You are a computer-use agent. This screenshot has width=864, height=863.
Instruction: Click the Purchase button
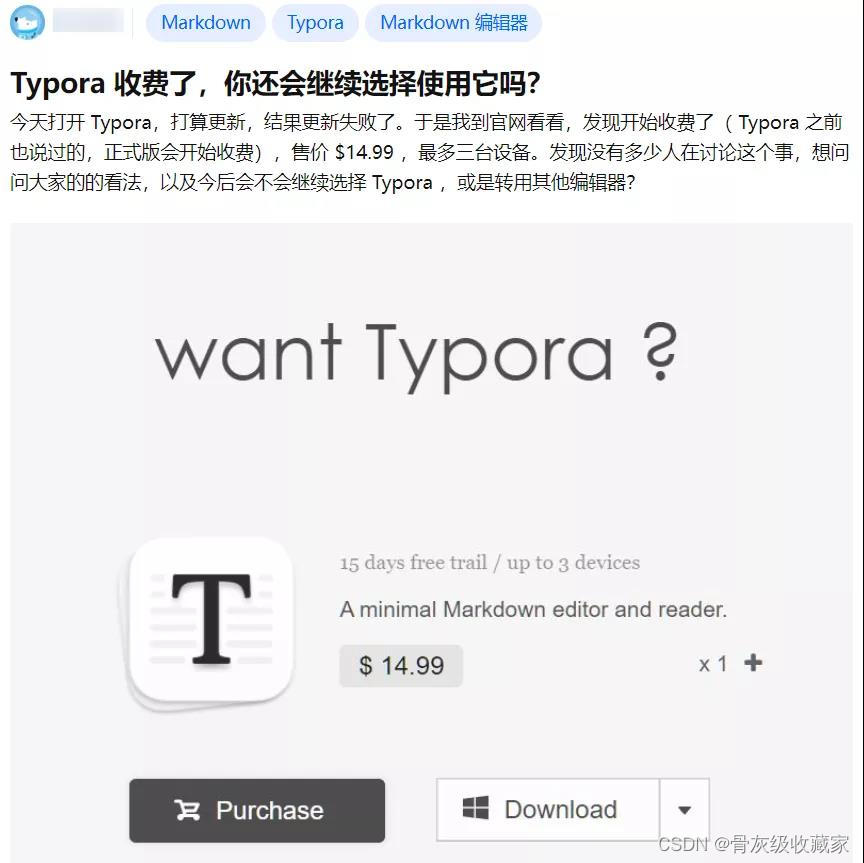pos(257,810)
